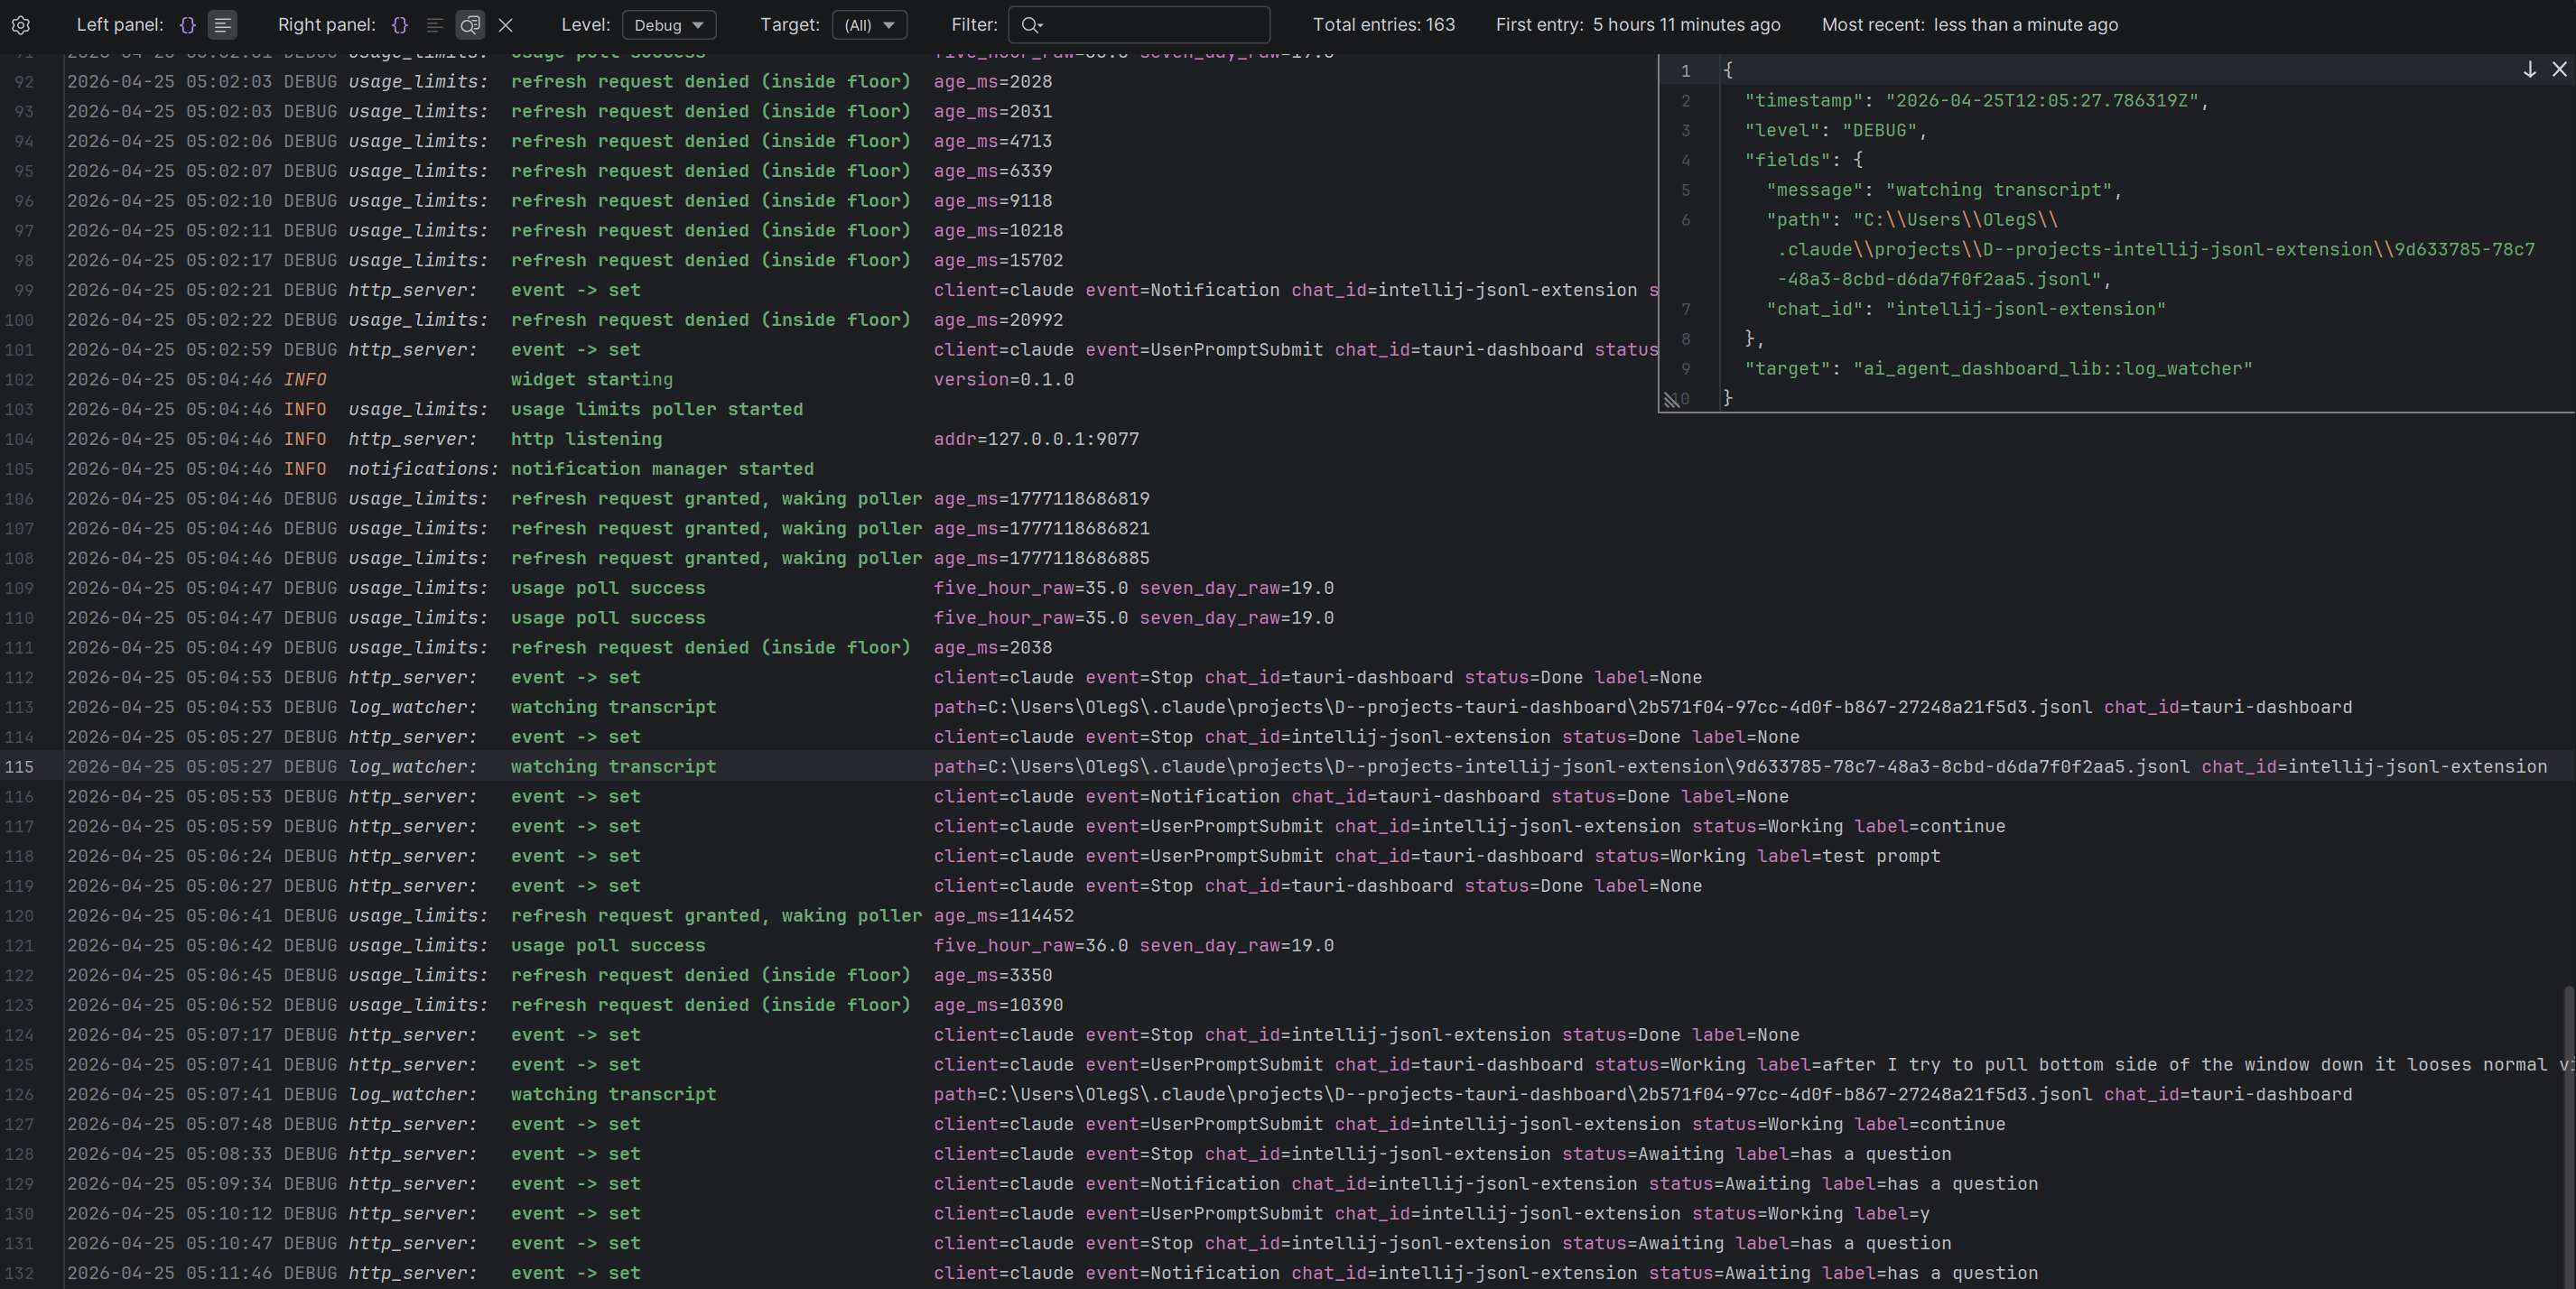Toggle right panel floating popup mode
The height and width of the screenshot is (1289, 2576).
tap(470, 25)
